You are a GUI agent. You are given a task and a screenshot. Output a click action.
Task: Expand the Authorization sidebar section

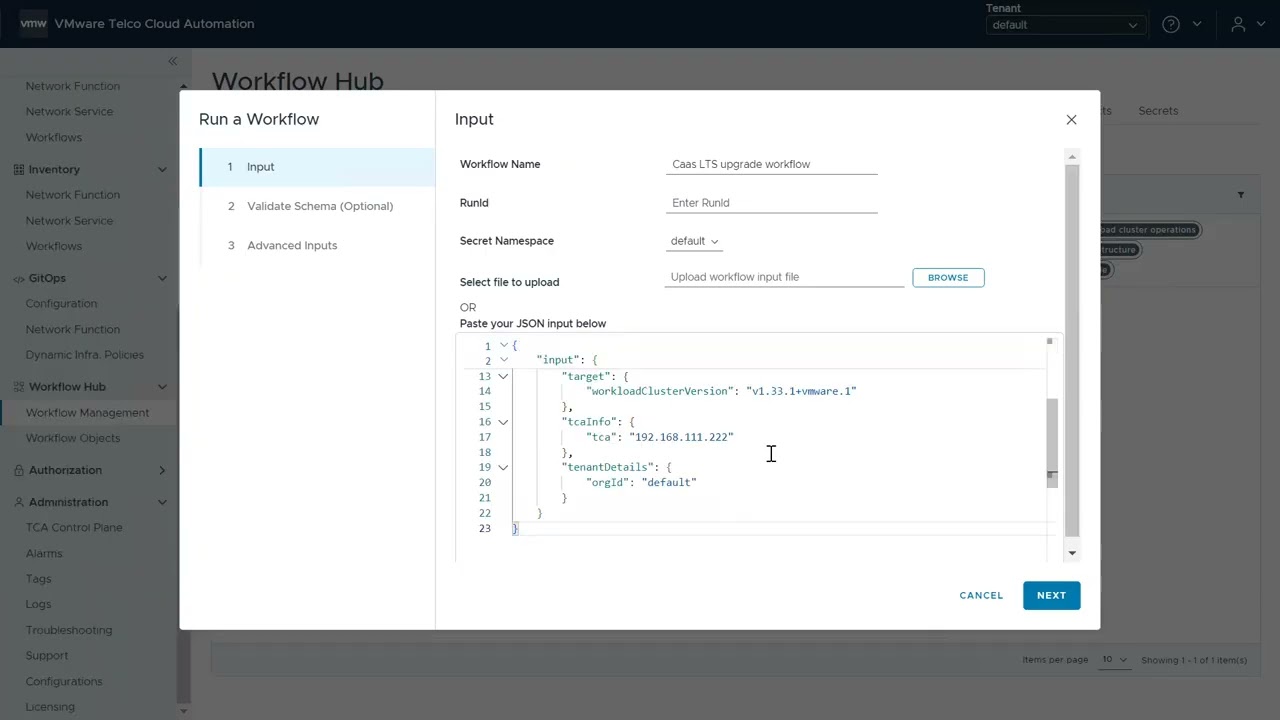162,470
